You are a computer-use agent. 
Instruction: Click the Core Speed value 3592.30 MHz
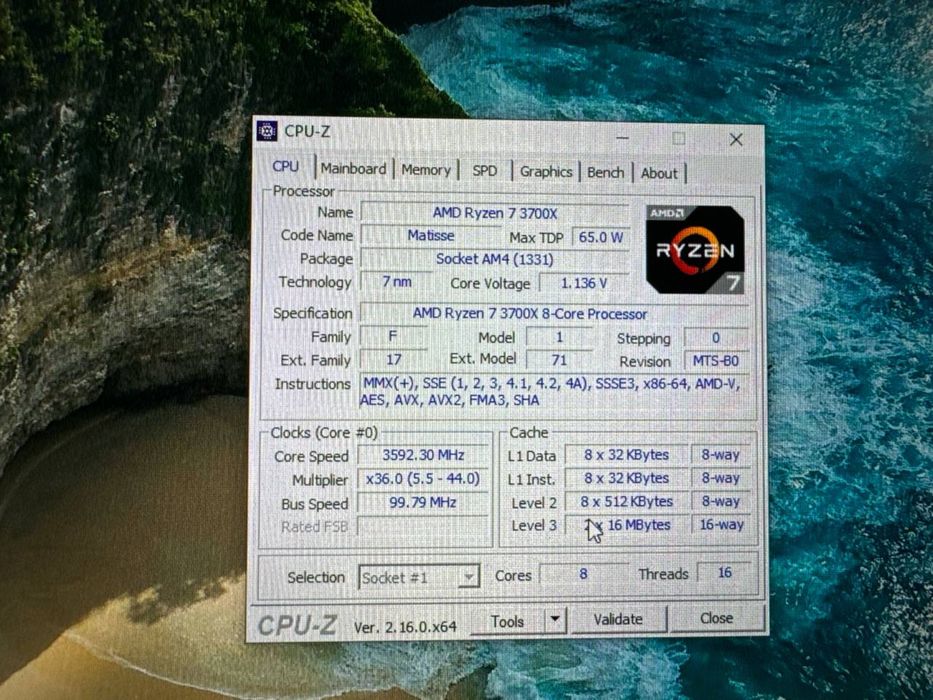click(x=423, y=455)
